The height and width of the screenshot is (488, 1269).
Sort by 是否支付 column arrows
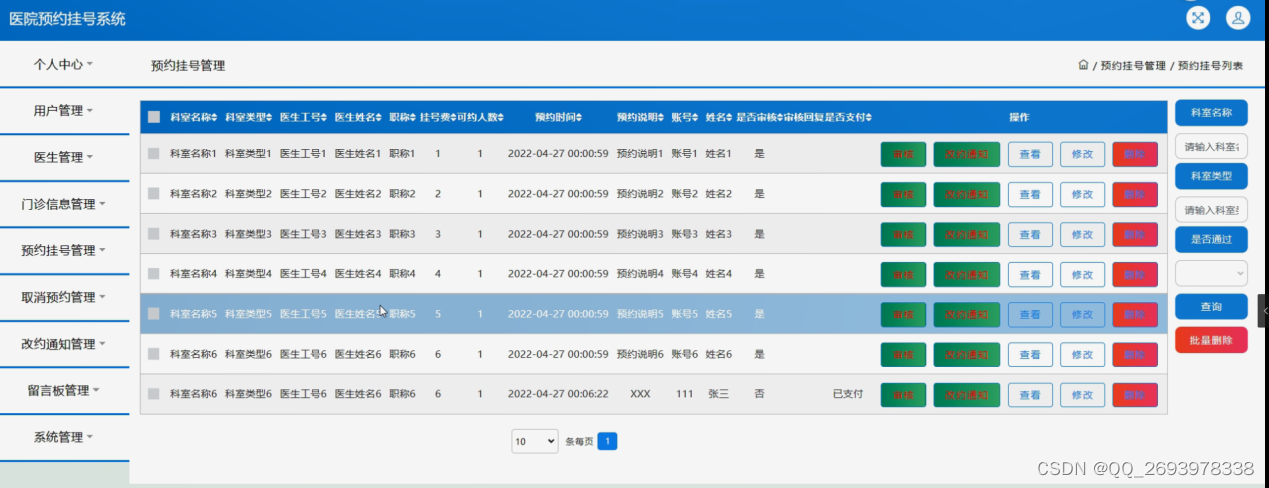869,117
